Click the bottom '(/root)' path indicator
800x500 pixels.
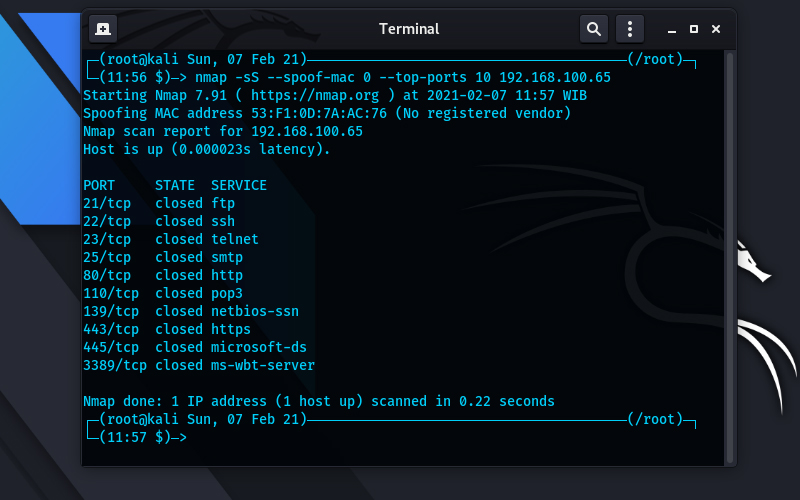tap(655, 419)
